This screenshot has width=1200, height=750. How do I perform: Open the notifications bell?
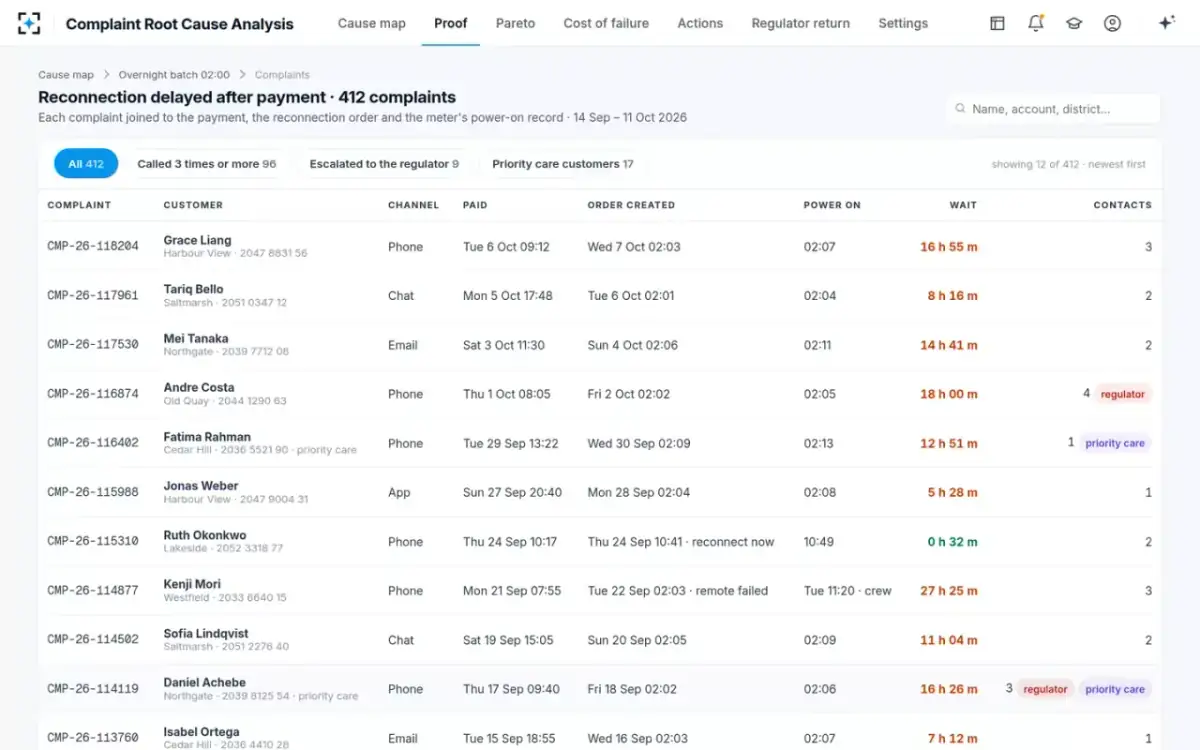tap(1036, 23)
